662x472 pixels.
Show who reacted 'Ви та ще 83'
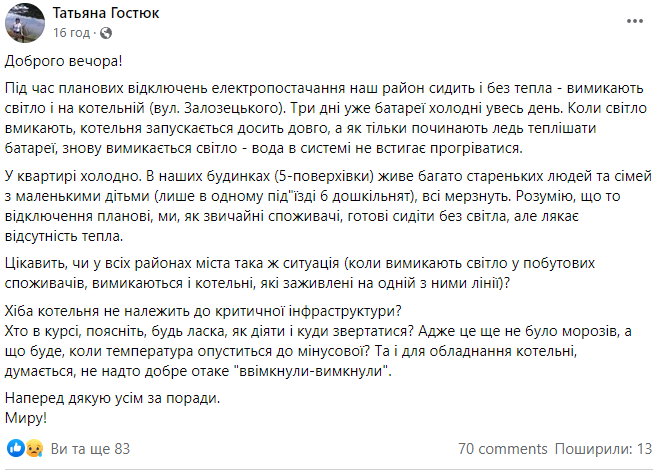click(90, 449)
